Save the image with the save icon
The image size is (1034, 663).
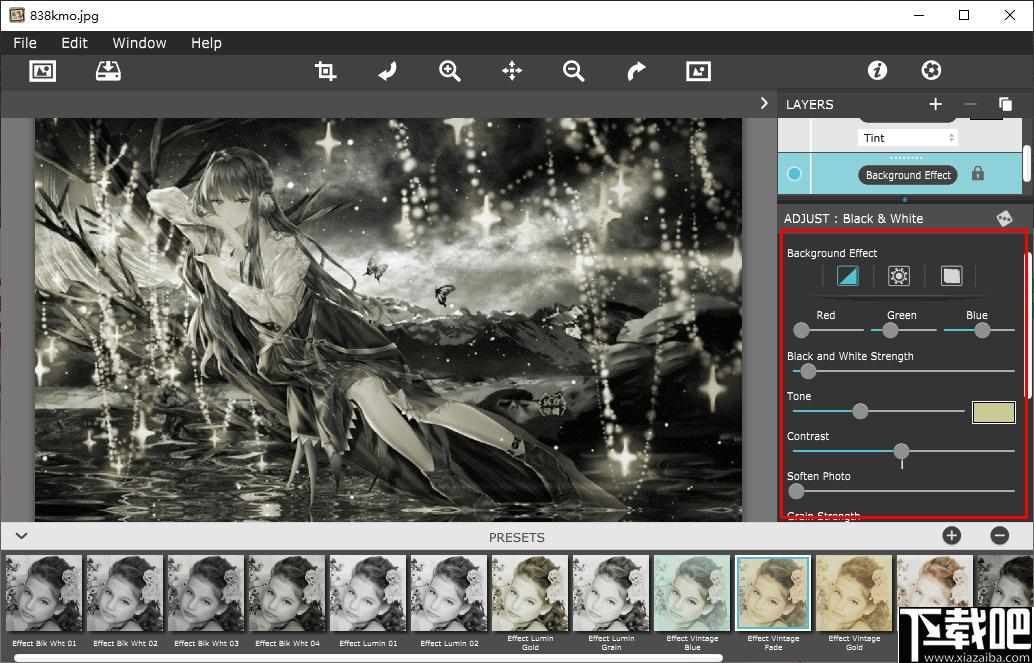[108, 71]
